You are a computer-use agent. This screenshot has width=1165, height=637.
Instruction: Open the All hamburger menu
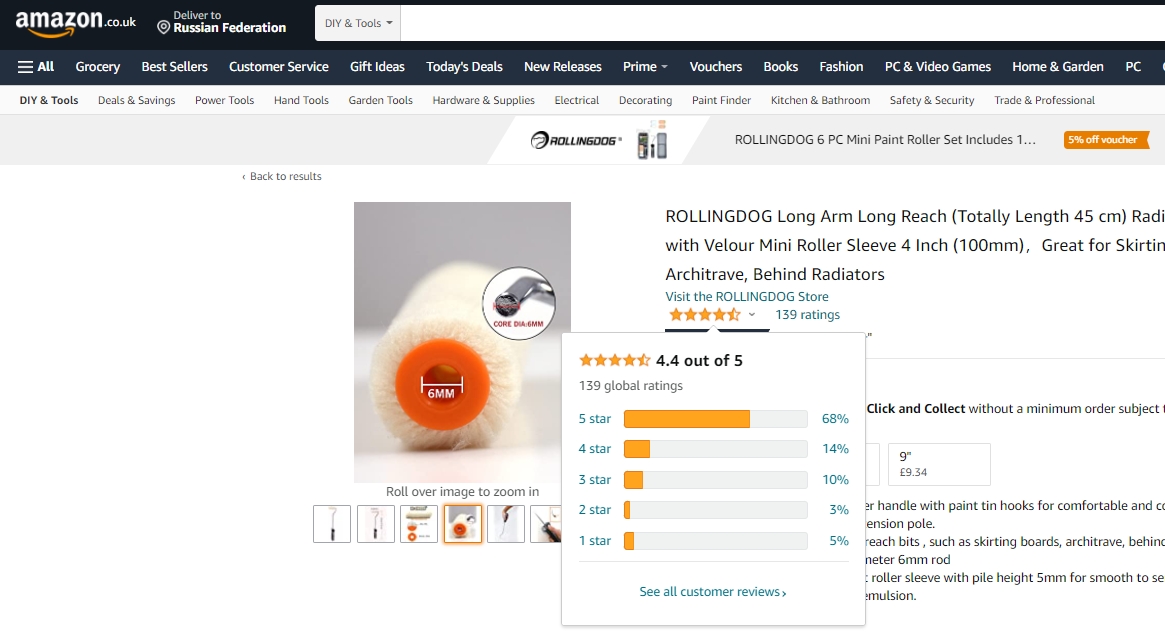[x=36, y=67]
